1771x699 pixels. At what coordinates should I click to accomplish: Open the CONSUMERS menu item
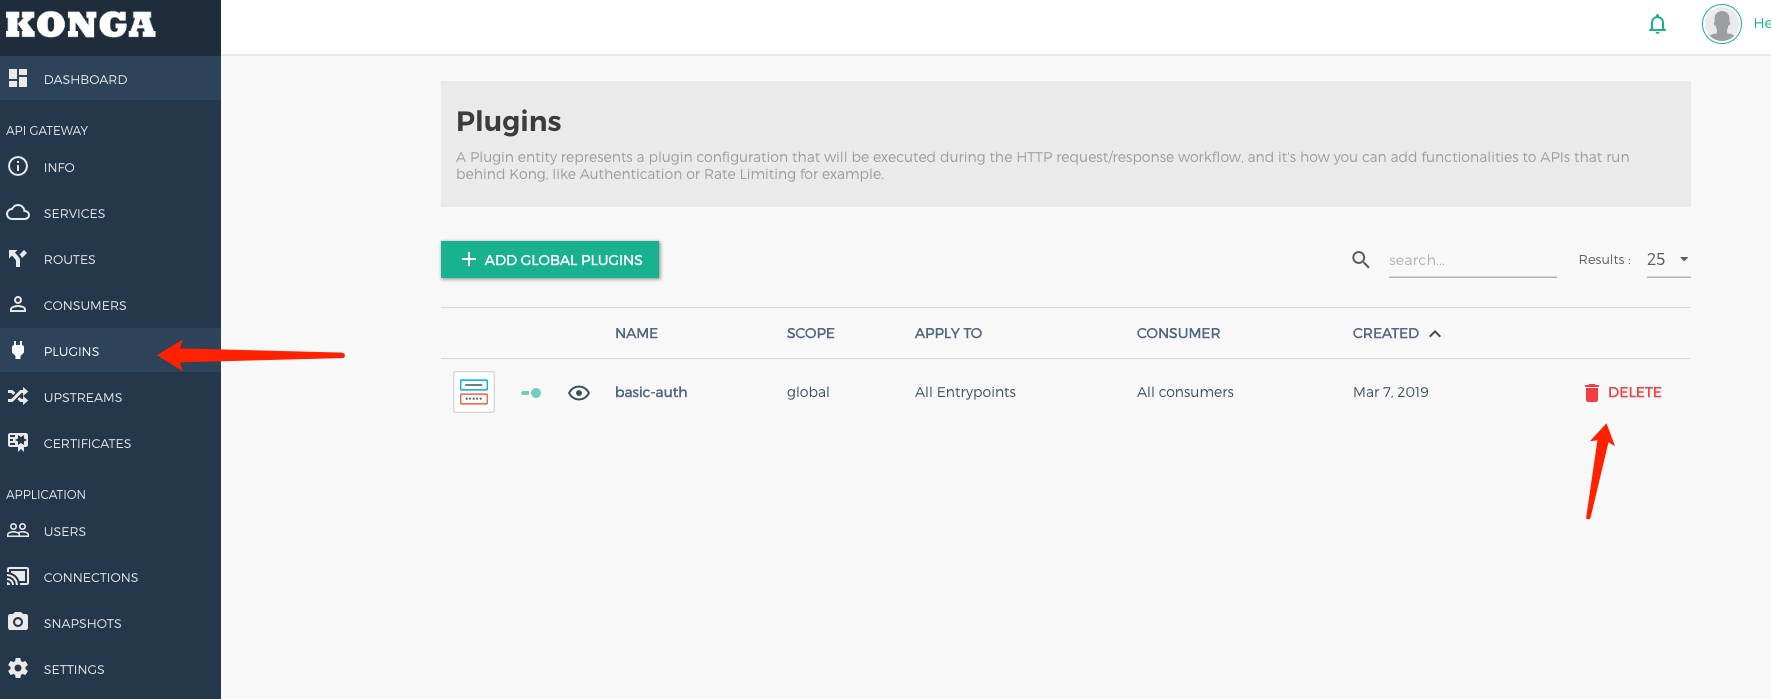[110, 305]
